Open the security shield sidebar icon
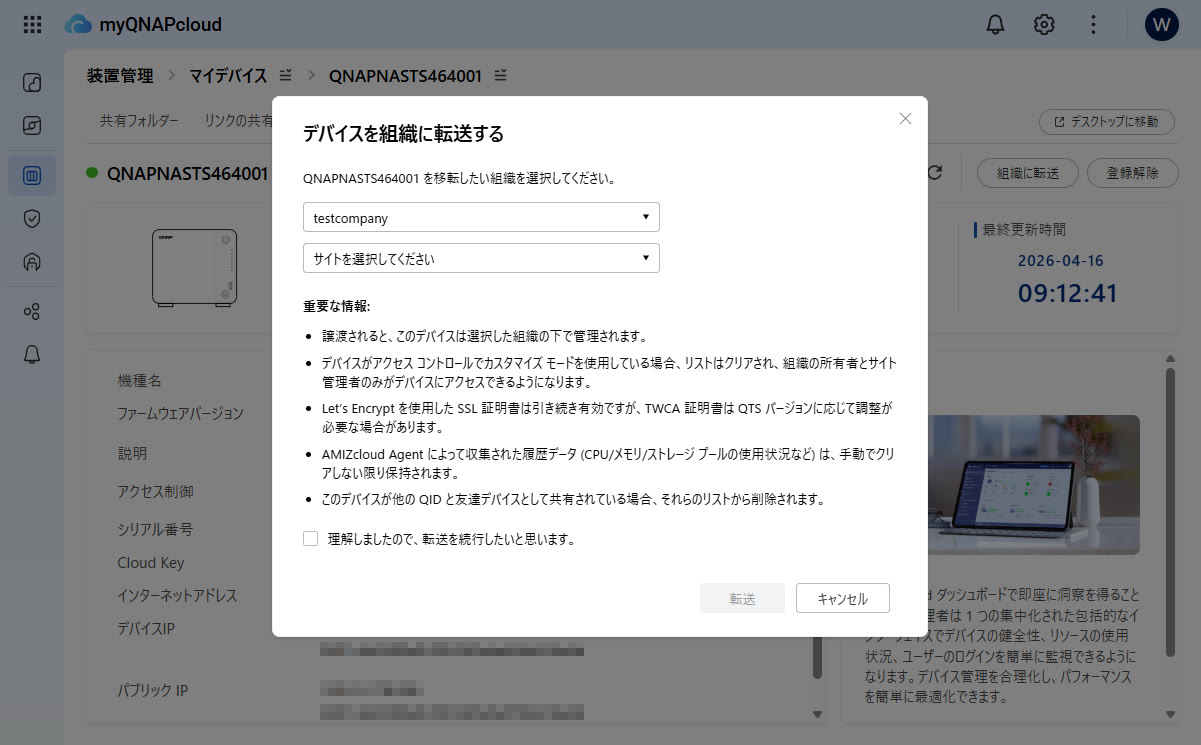1201x745 pixels. tap(32, 218)
